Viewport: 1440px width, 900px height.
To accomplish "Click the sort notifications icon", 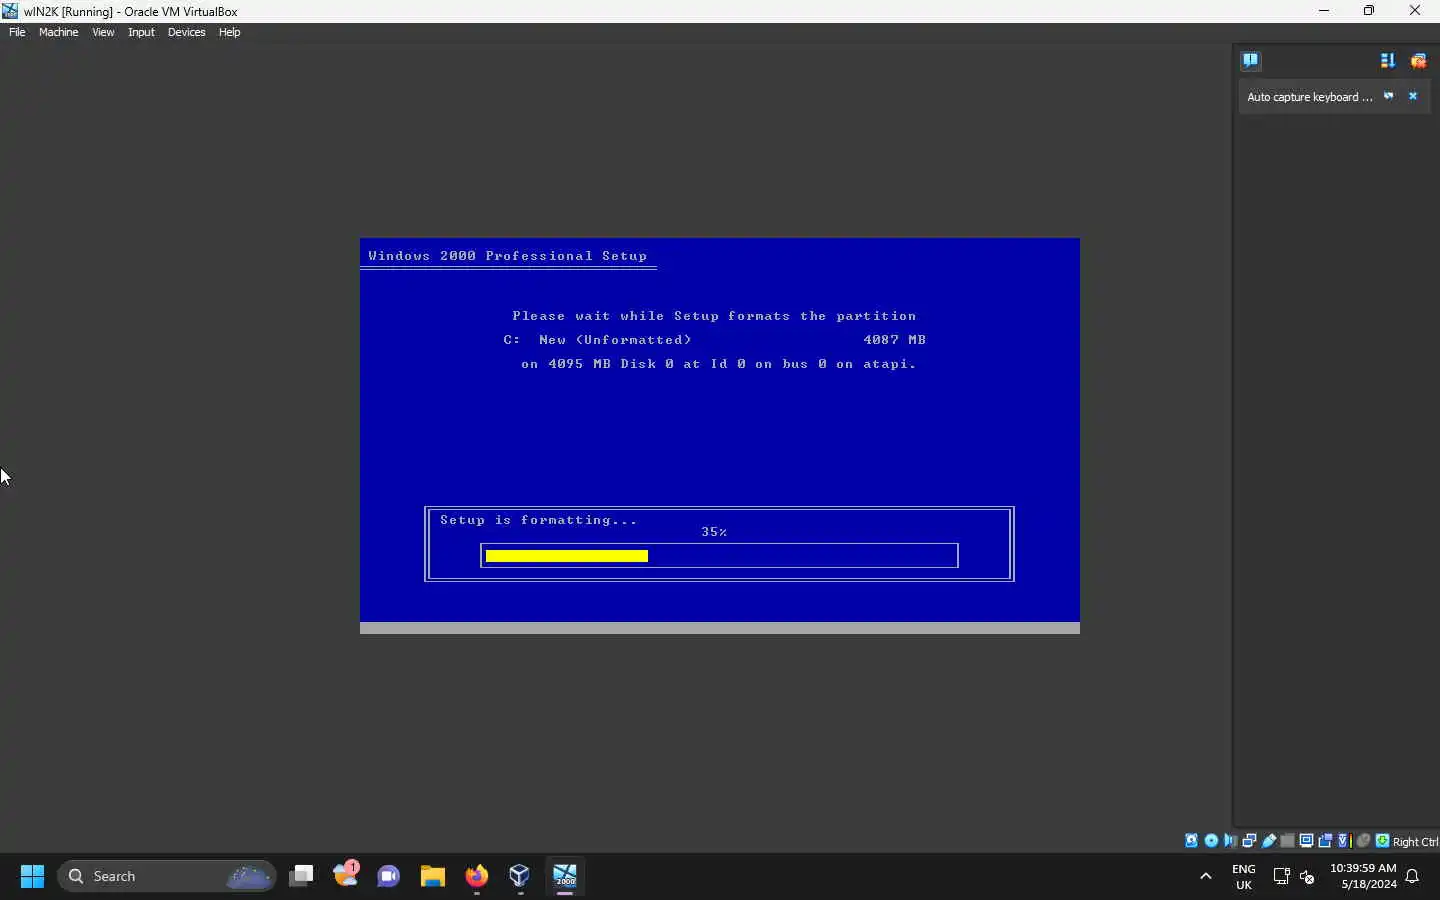I will click(x=1387, y=61).
